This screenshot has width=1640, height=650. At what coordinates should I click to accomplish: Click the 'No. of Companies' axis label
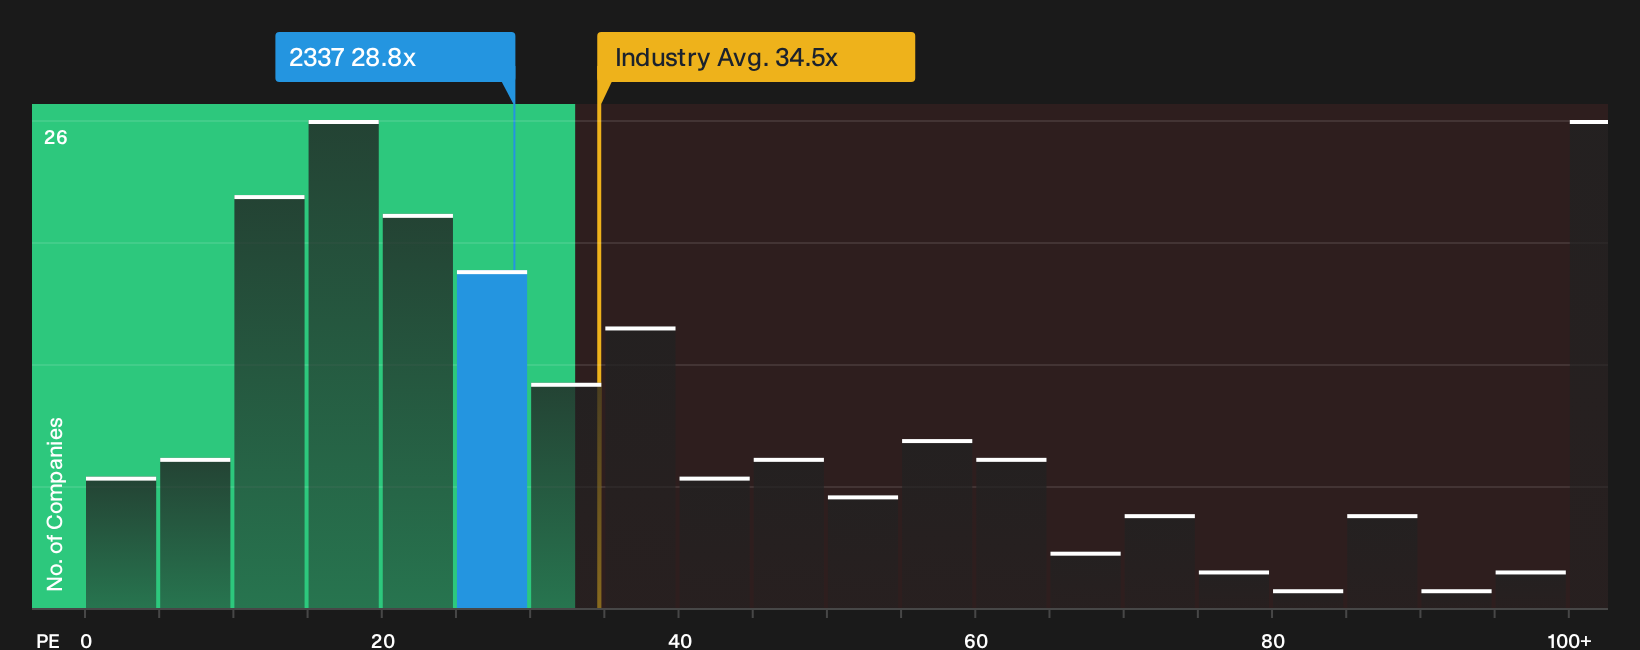[x=55, y=503]
